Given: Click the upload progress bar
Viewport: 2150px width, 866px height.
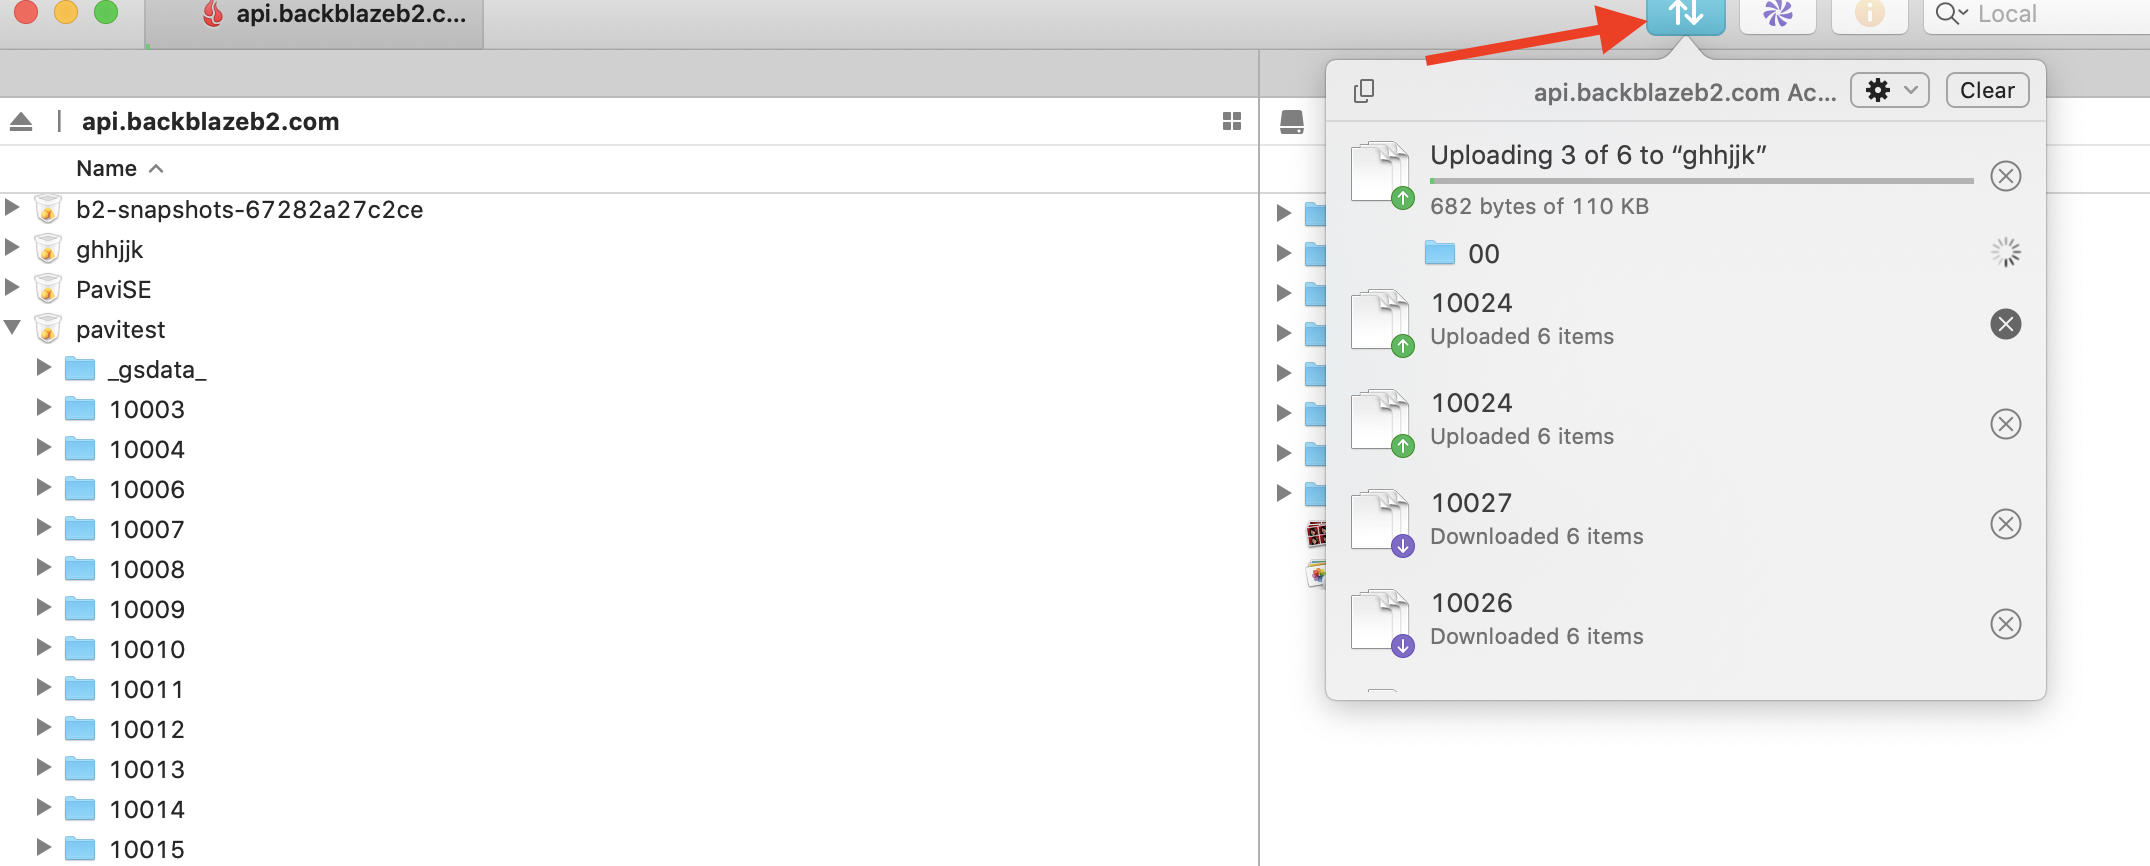Looking at the screenshot, I should coord(1702,181).
